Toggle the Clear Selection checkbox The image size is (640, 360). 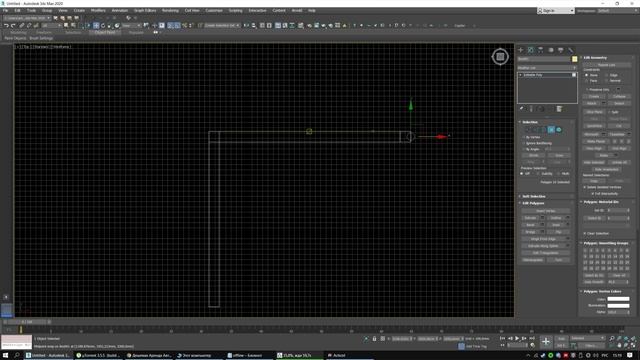pos(585,233)
